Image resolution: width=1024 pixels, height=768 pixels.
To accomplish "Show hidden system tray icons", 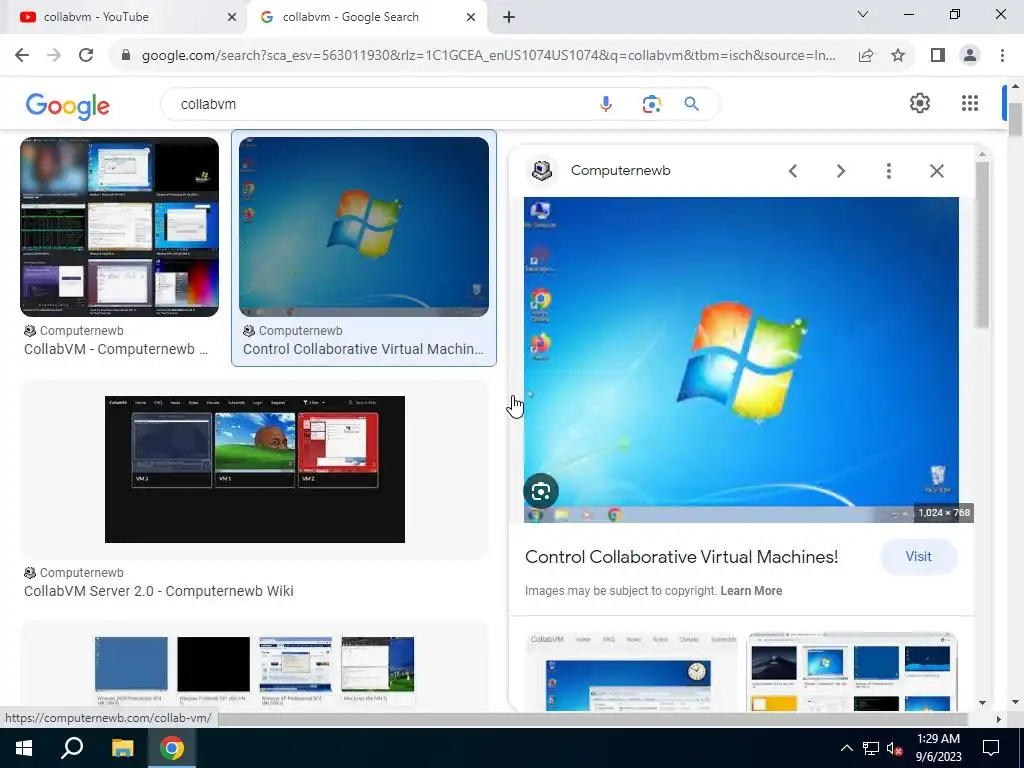I will [x=846, y=748].
